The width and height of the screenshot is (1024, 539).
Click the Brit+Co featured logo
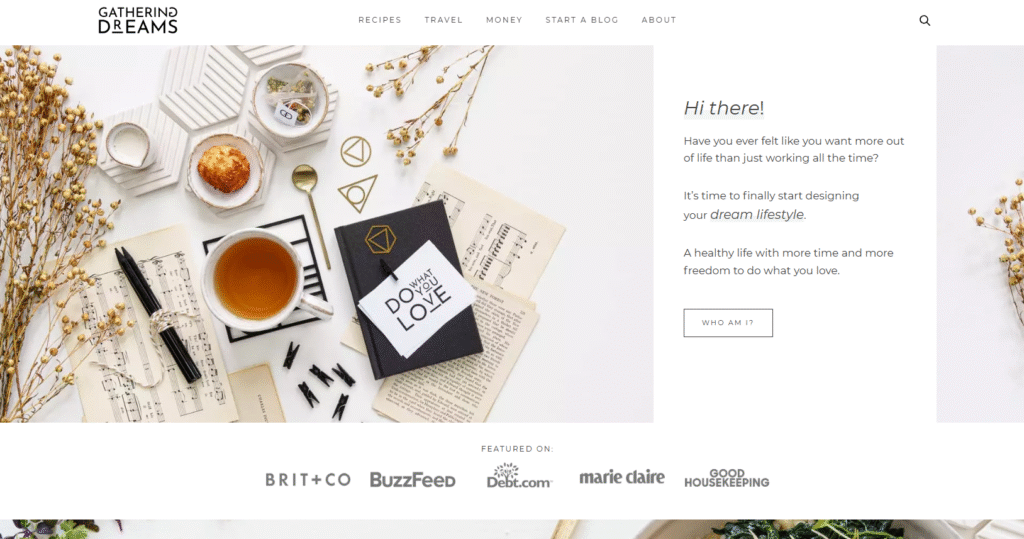(x=308, y=480)
